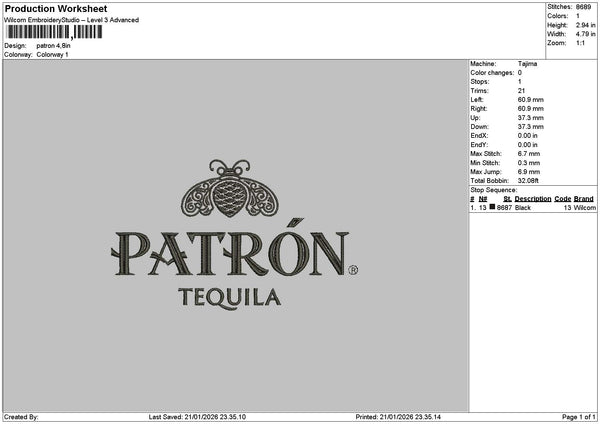Image resolution: width=600 pixels, height=424 pixels.
Task: Click the 'Production Worksheet' title
Action: (56, 8)
